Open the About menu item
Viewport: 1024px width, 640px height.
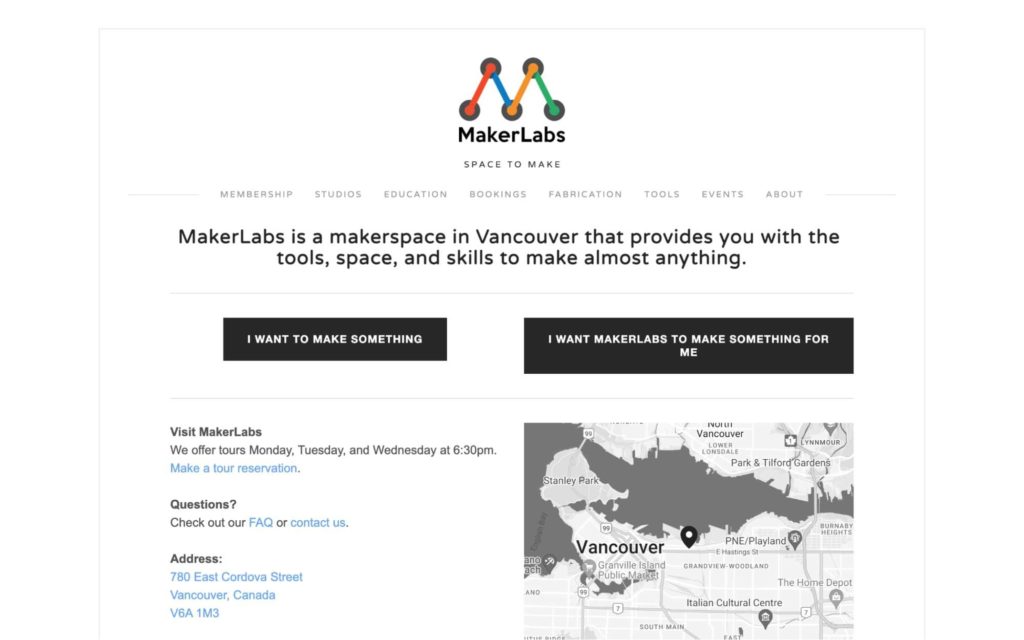[784, 194]
